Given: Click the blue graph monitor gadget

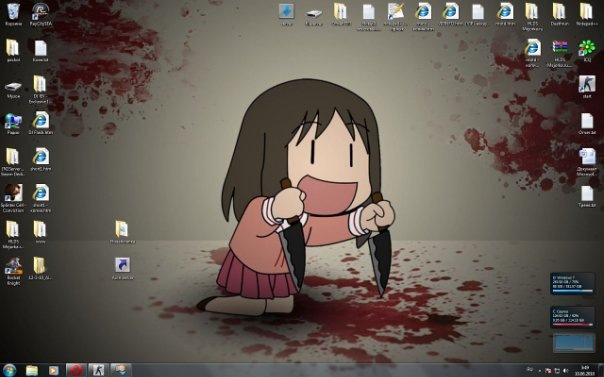Looking at the screenshot, I should [574, 343].
